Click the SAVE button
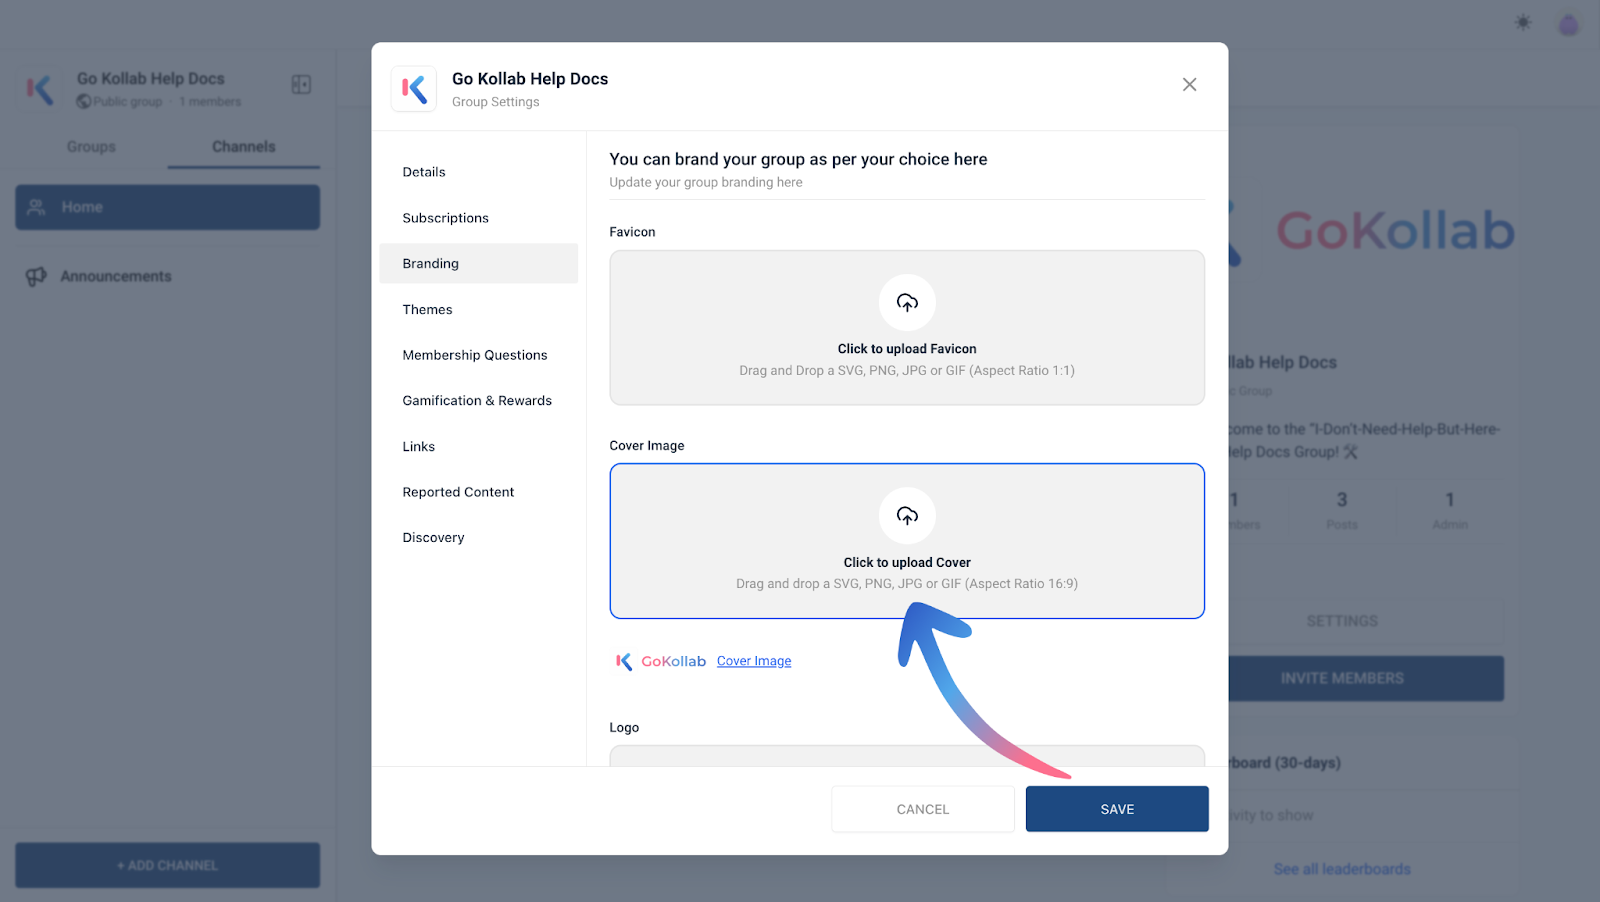Image resolution: width=1600 pixels, height=902 pixels. click(1117, 809)
